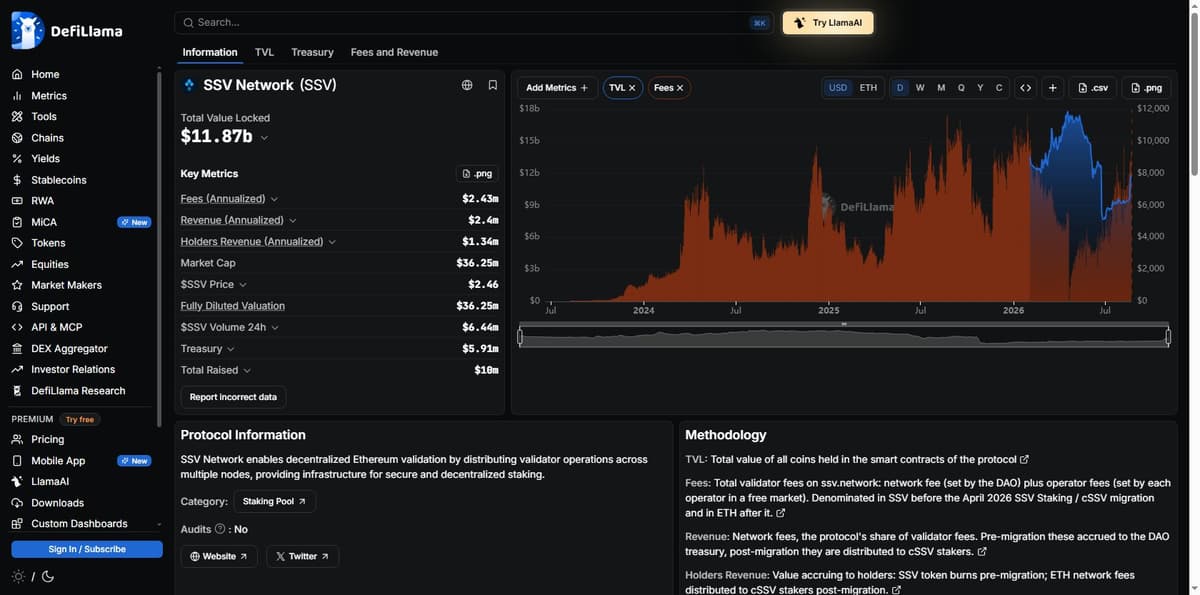
Task: Expand $SSV Volume 24h row
Action: tap(275, 327)
